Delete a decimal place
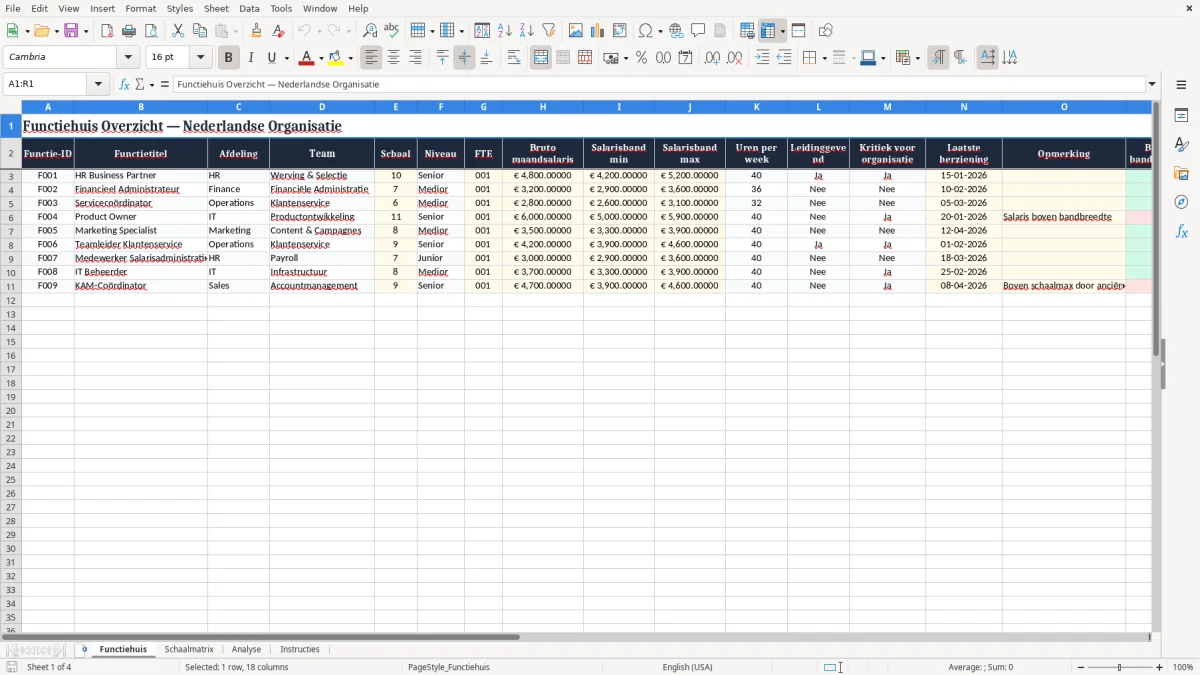The height and width of the screenshot is (675, 1200). tap(734, 58)
